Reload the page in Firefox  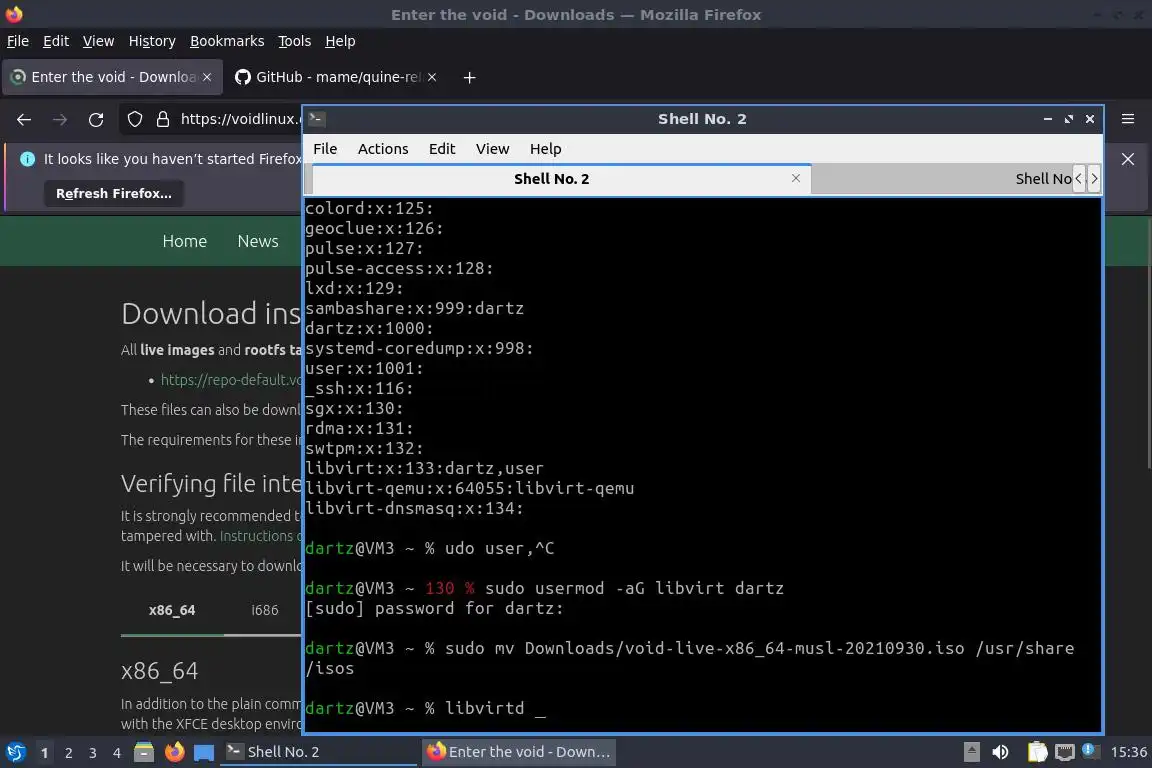pyautogui.click(x=96, y=119)
